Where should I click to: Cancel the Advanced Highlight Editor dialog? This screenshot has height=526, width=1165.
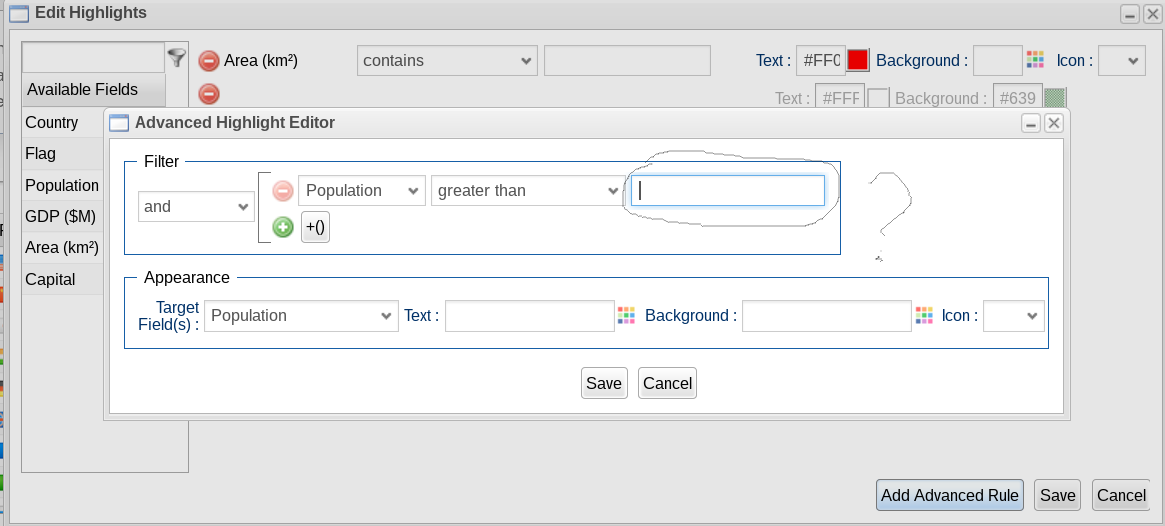(667, 383)
